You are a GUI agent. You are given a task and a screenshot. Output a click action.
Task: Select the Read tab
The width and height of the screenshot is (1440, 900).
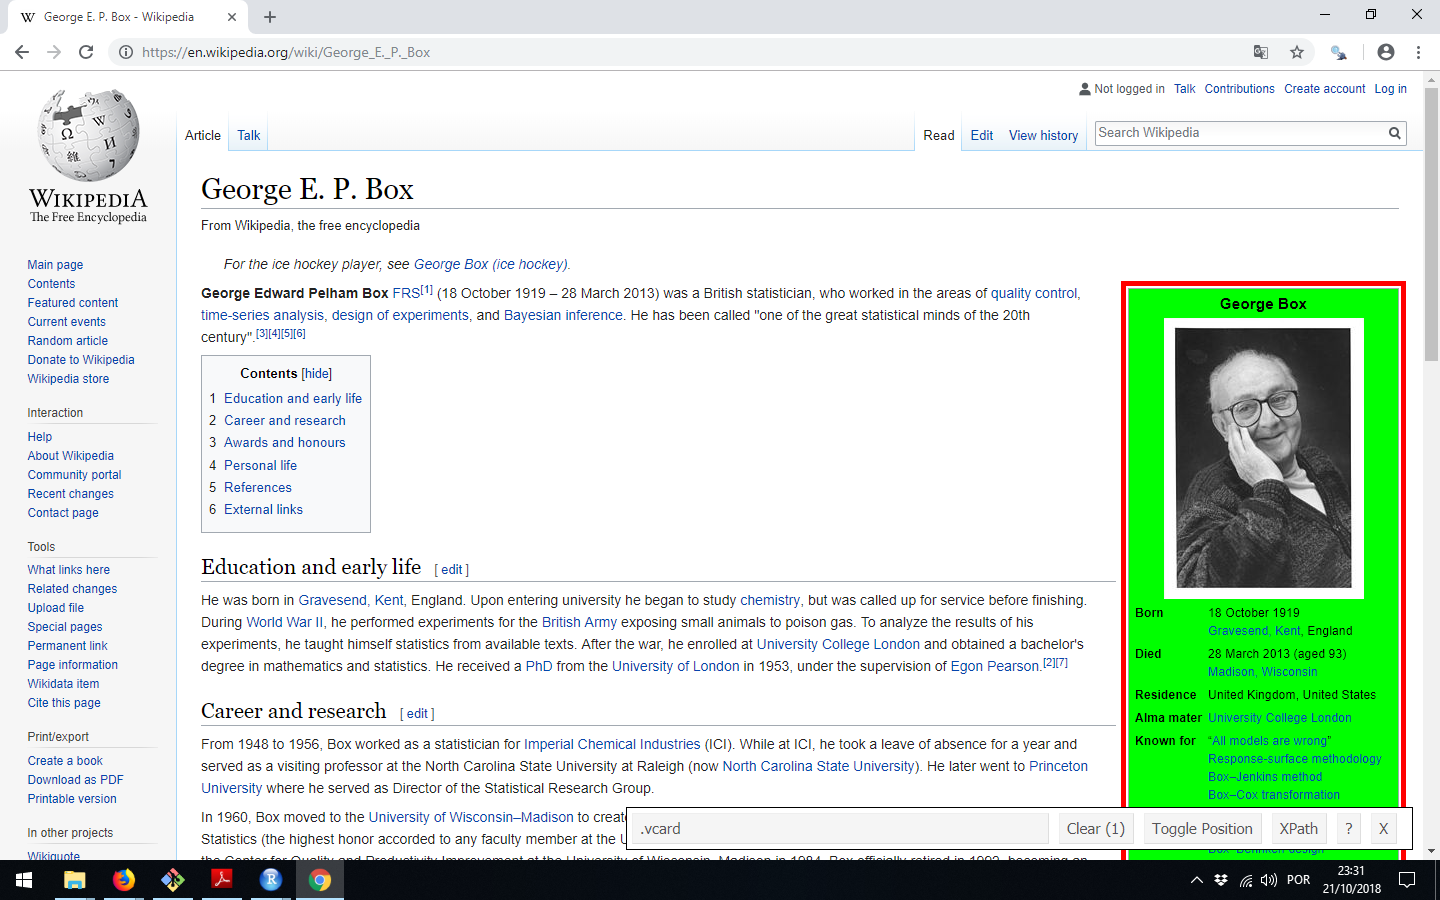coord(939,135)
